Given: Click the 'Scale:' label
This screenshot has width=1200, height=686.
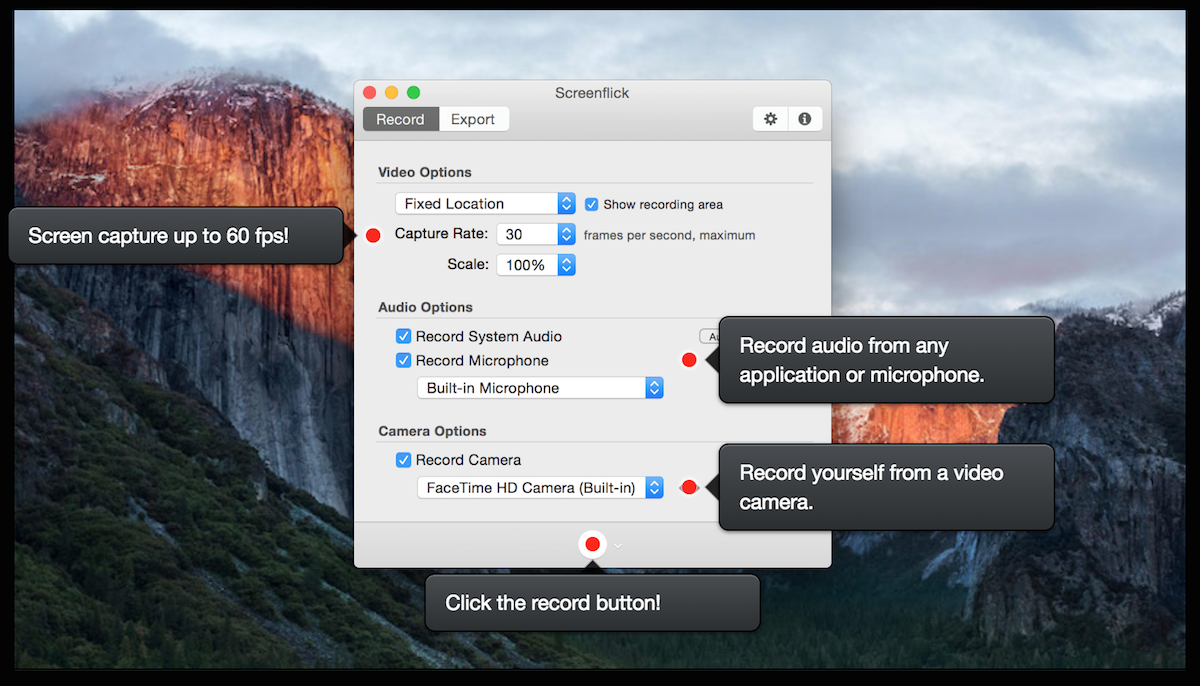Looking at the screenshot, I should pyautogui.click(x=468, y=265).
